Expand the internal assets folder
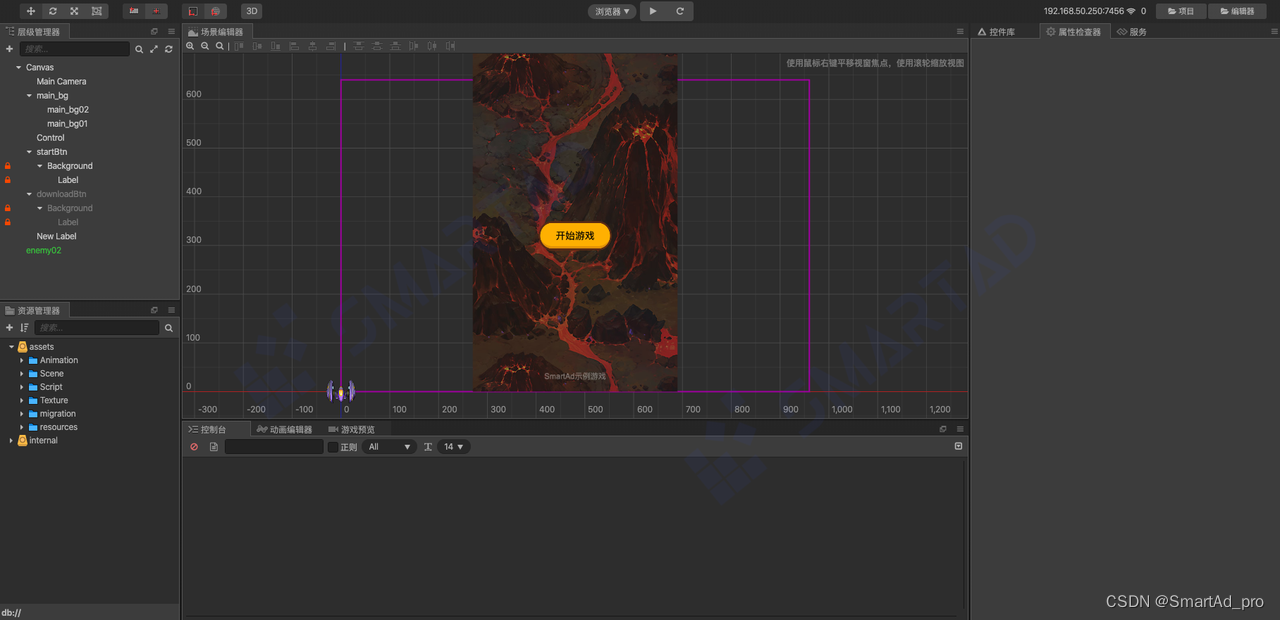 tap(11, 440)
